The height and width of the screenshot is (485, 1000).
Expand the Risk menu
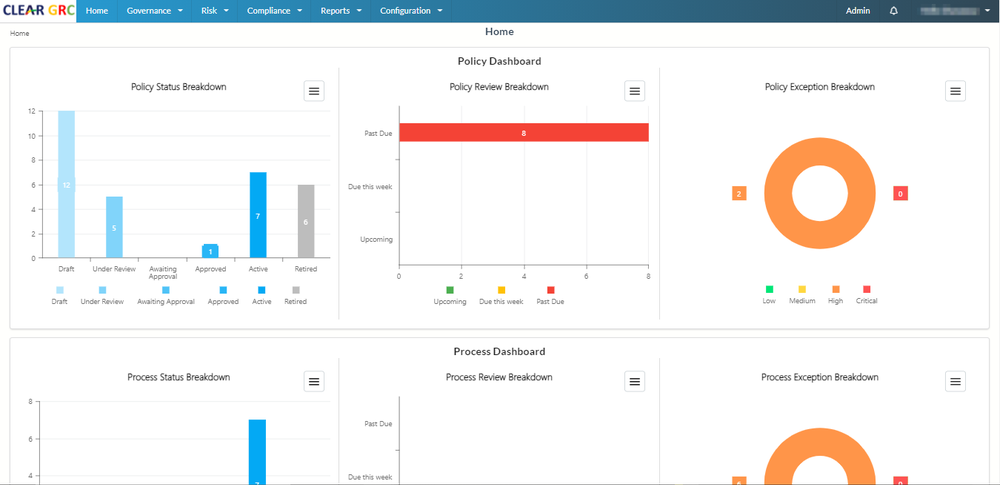[214, 11]
